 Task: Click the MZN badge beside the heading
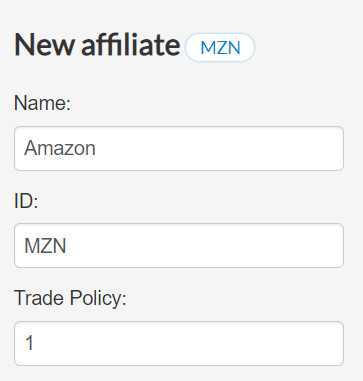tap(220, 47)
